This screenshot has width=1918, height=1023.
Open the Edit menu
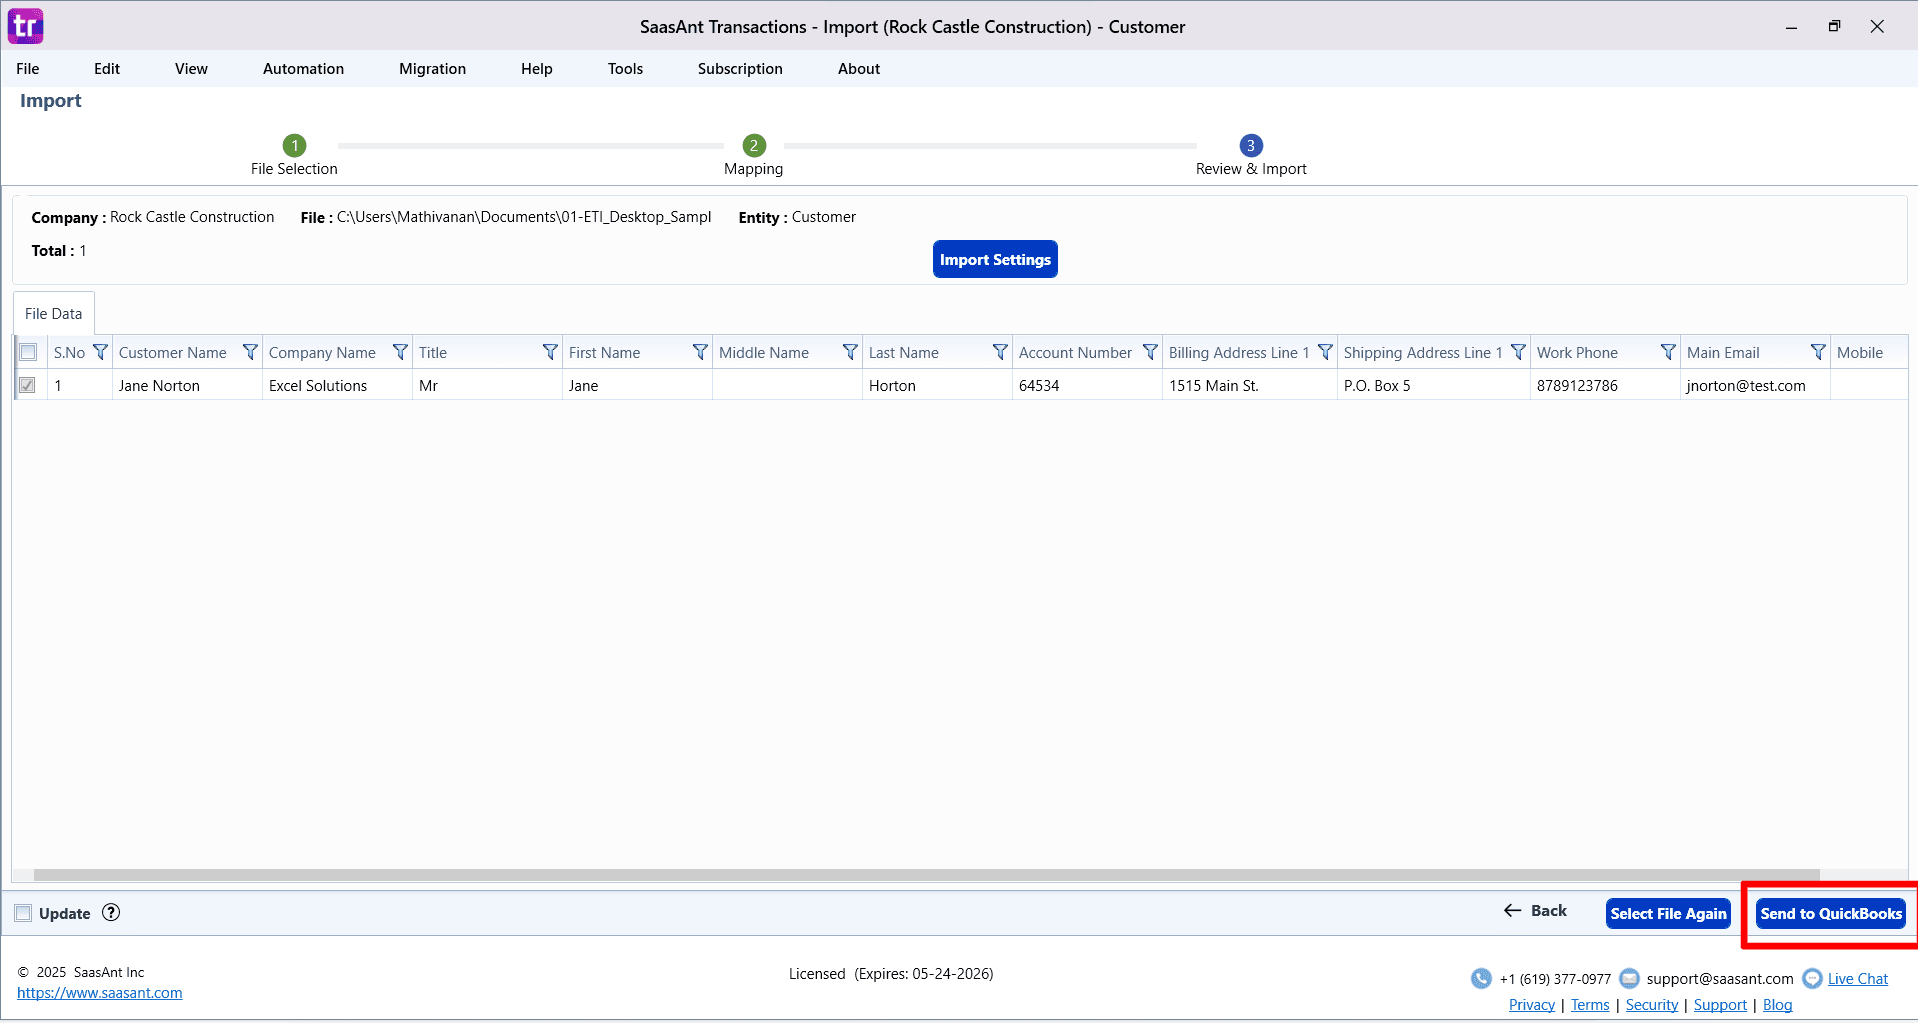pos(107,68)
